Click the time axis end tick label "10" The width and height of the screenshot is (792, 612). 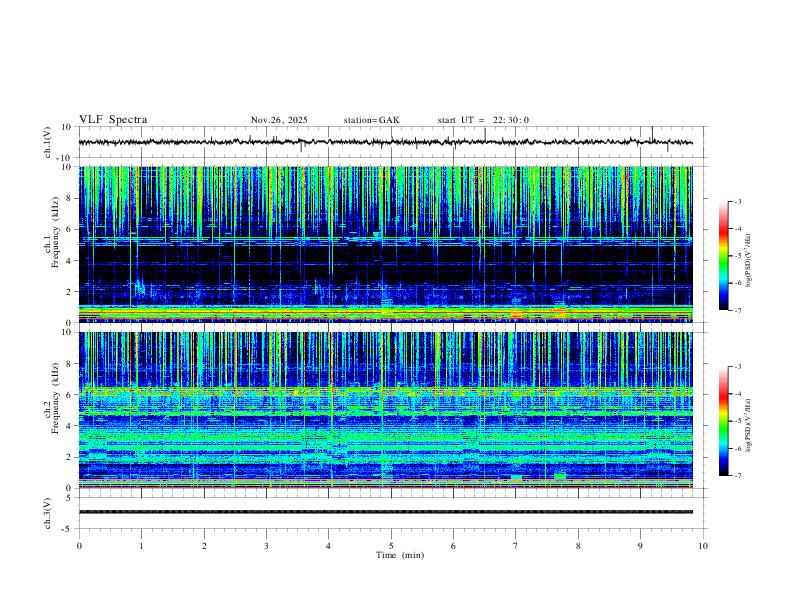pos(703,546)
